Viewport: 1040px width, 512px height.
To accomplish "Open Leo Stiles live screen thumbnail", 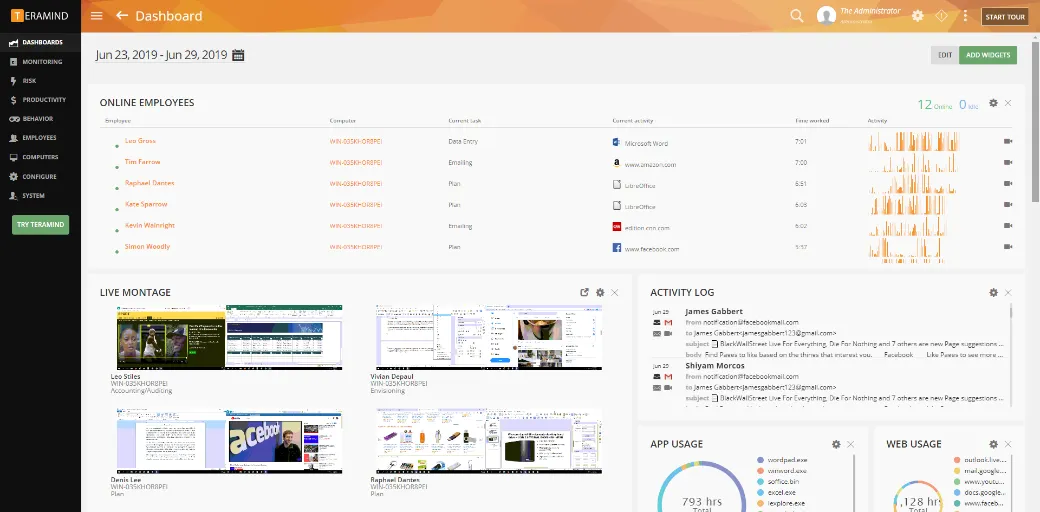I will click(229, 338).
